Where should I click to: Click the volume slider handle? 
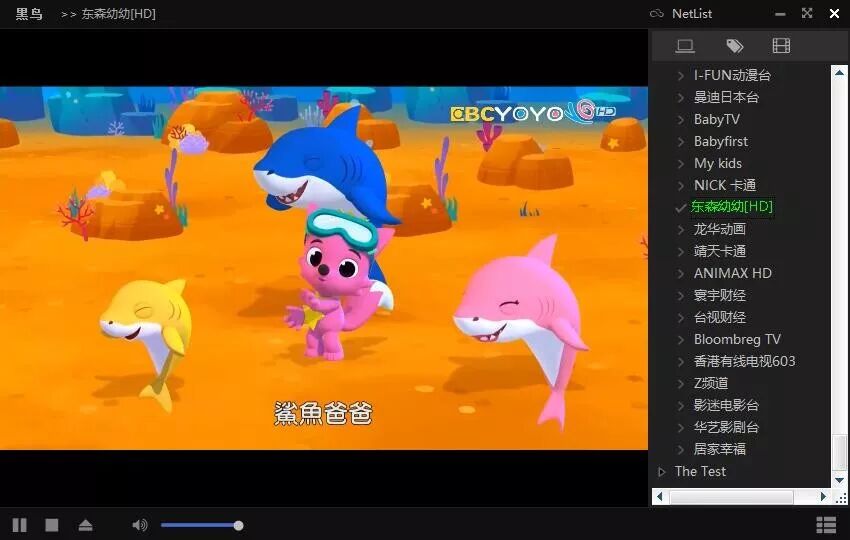coord(239,525)
